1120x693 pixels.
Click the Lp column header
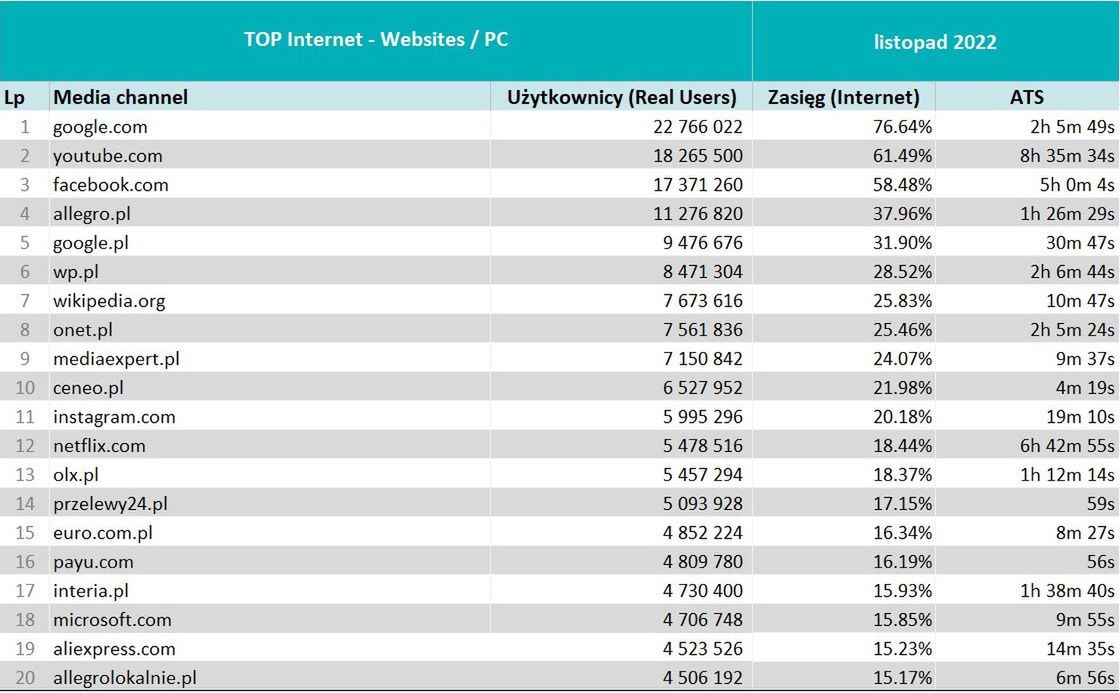click(x=14, y=97)
